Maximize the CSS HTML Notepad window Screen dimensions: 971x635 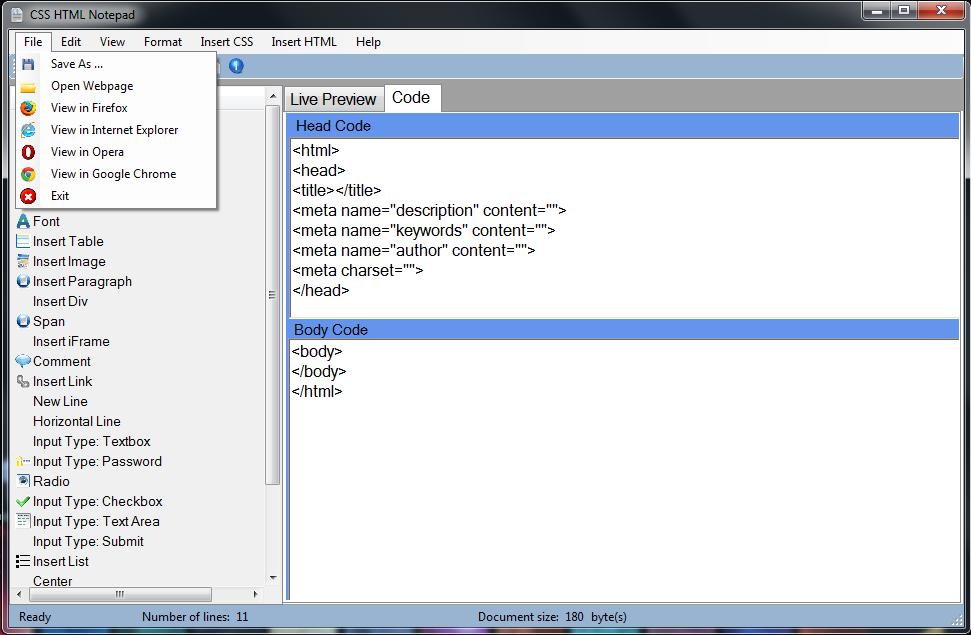click(x=904, y=11)
